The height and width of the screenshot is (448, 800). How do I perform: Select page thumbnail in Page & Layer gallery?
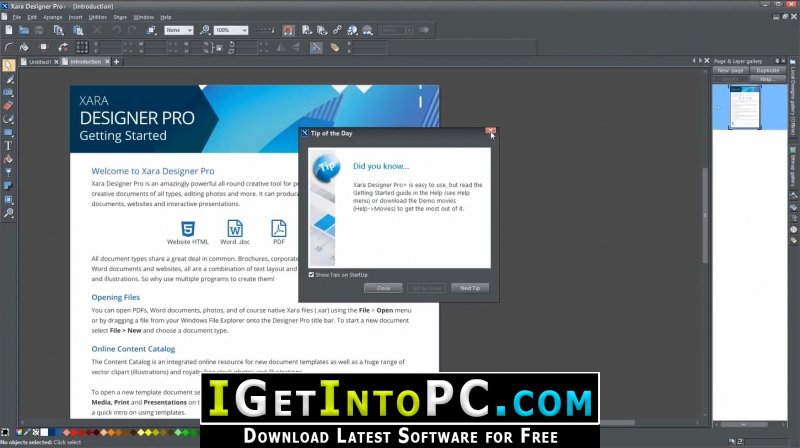[x=745, y=107]
